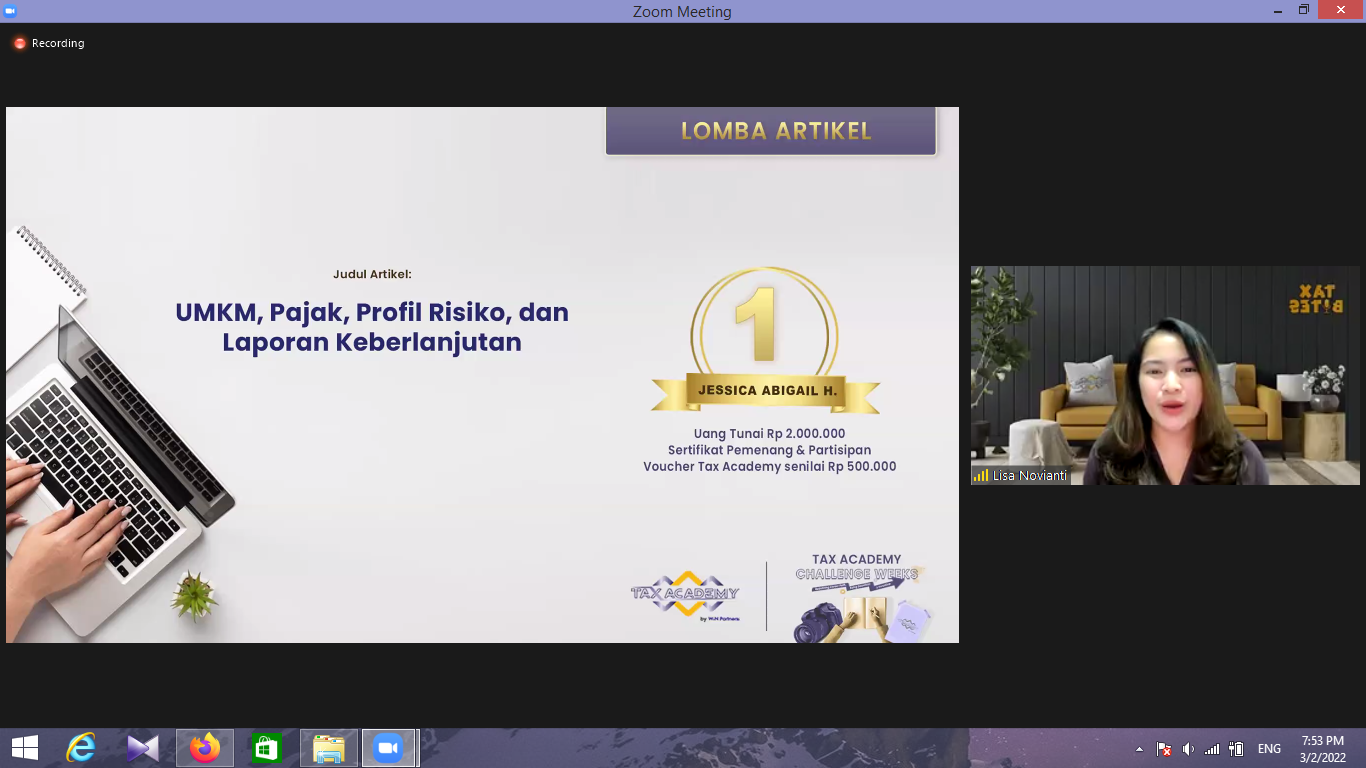Click the Restore Down button of Zoom Meeting
The height and width of the screenshot is (768, 1366).
1303,10
